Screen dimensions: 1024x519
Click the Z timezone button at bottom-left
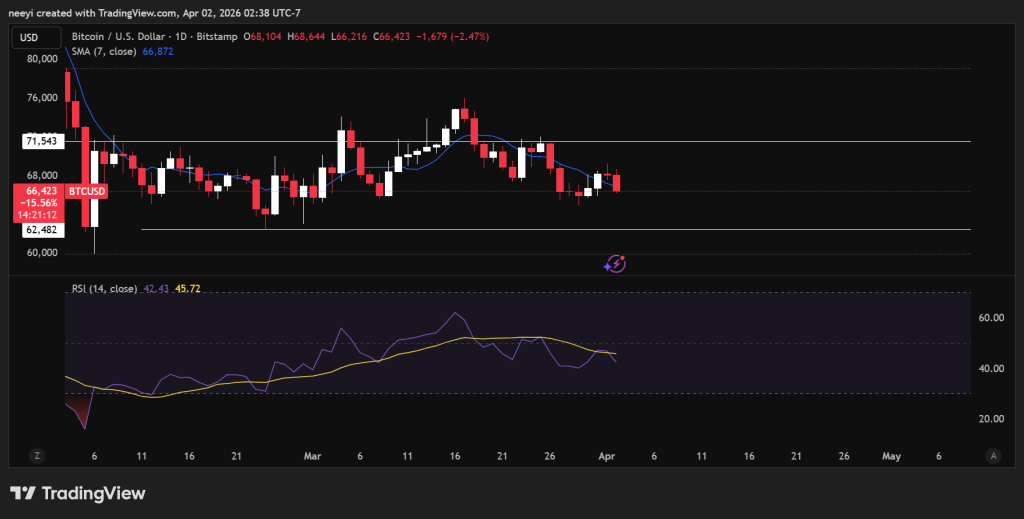[37, 455]
